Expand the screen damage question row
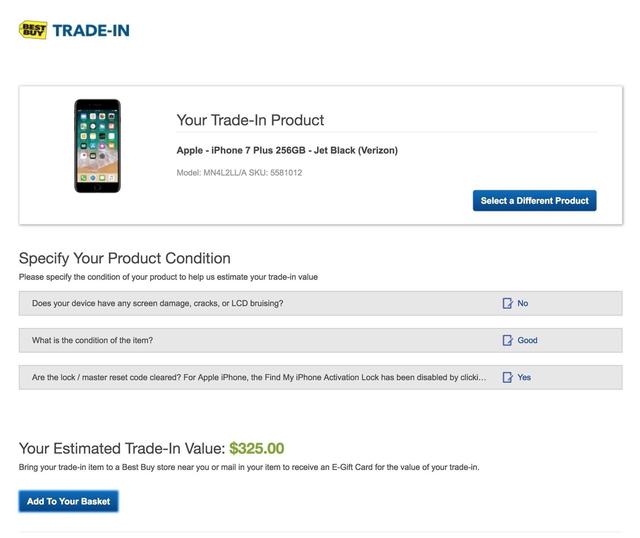This screenshot has height=538, width=640. [x=158, y=303]
